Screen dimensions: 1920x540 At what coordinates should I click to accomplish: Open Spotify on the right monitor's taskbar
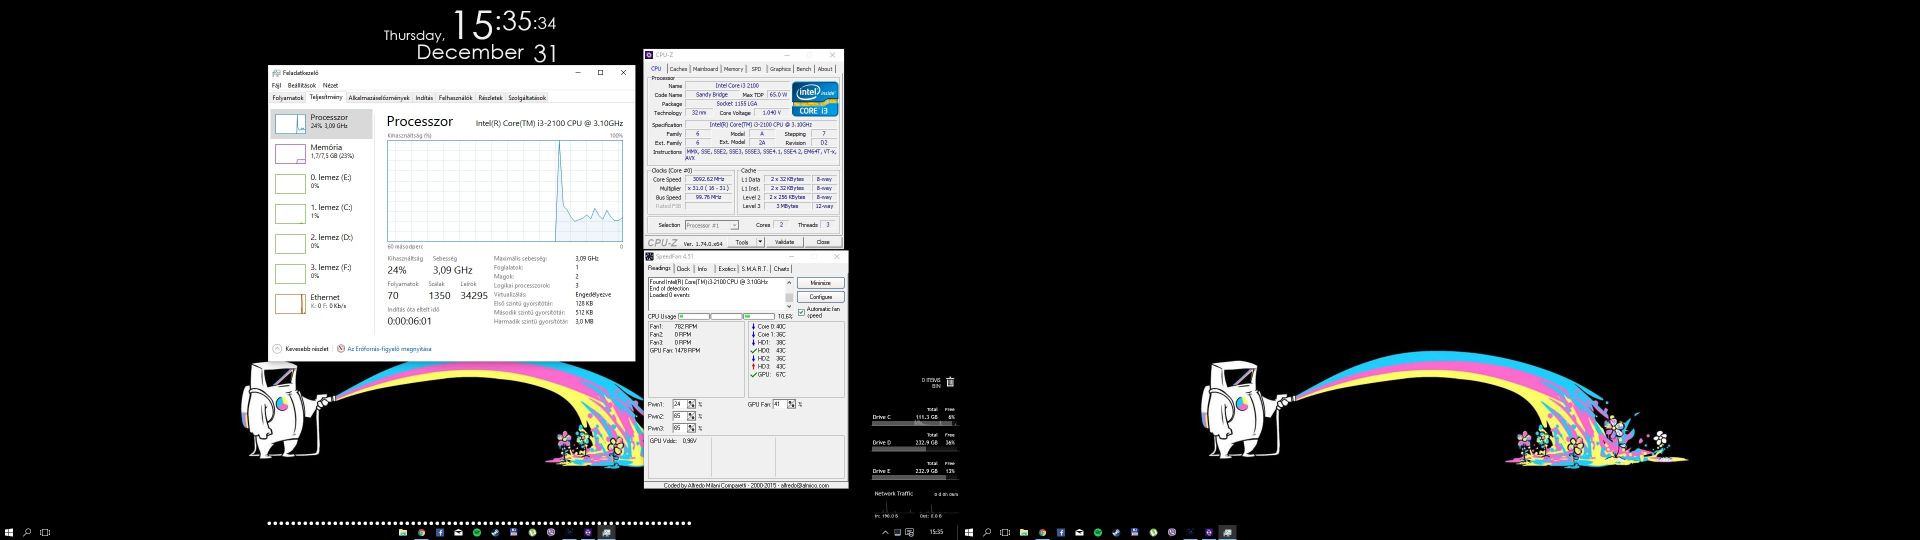click(x=1098, y=532)
